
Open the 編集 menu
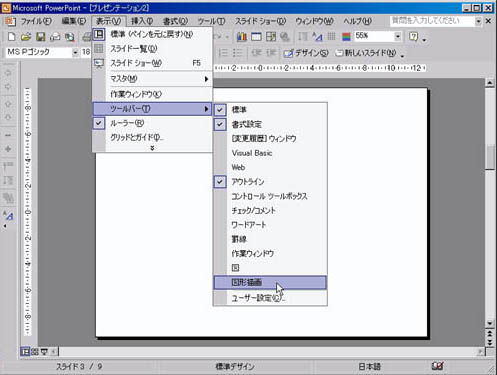[74, 21]
